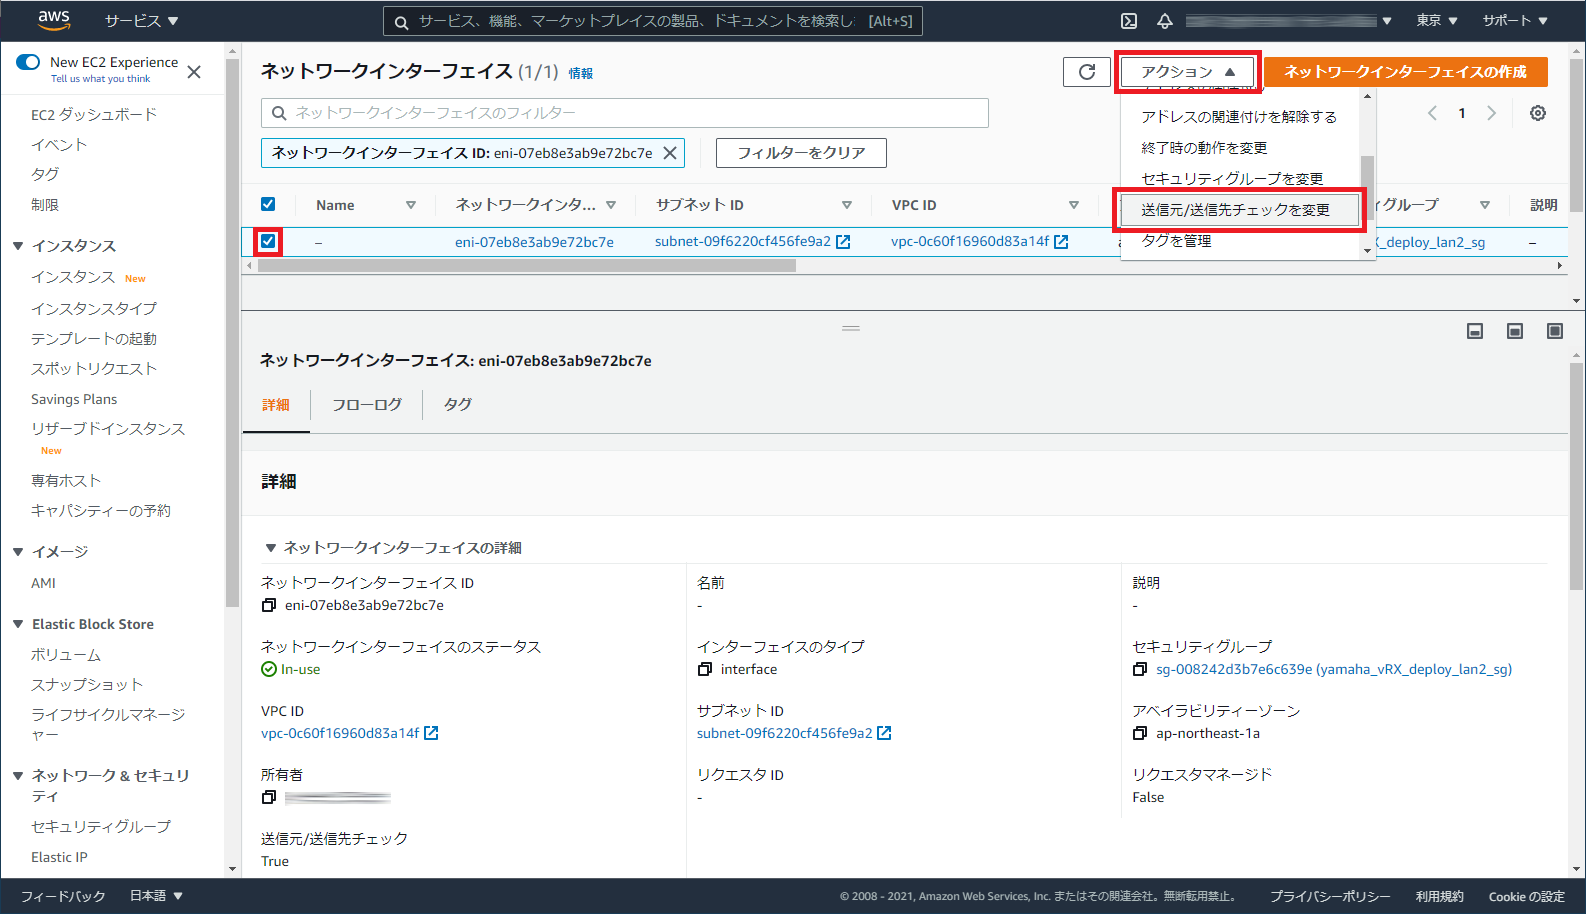The image size is (1586, 914).
Task: Select タグを管理 menu item
Action: click(1239, 241)
